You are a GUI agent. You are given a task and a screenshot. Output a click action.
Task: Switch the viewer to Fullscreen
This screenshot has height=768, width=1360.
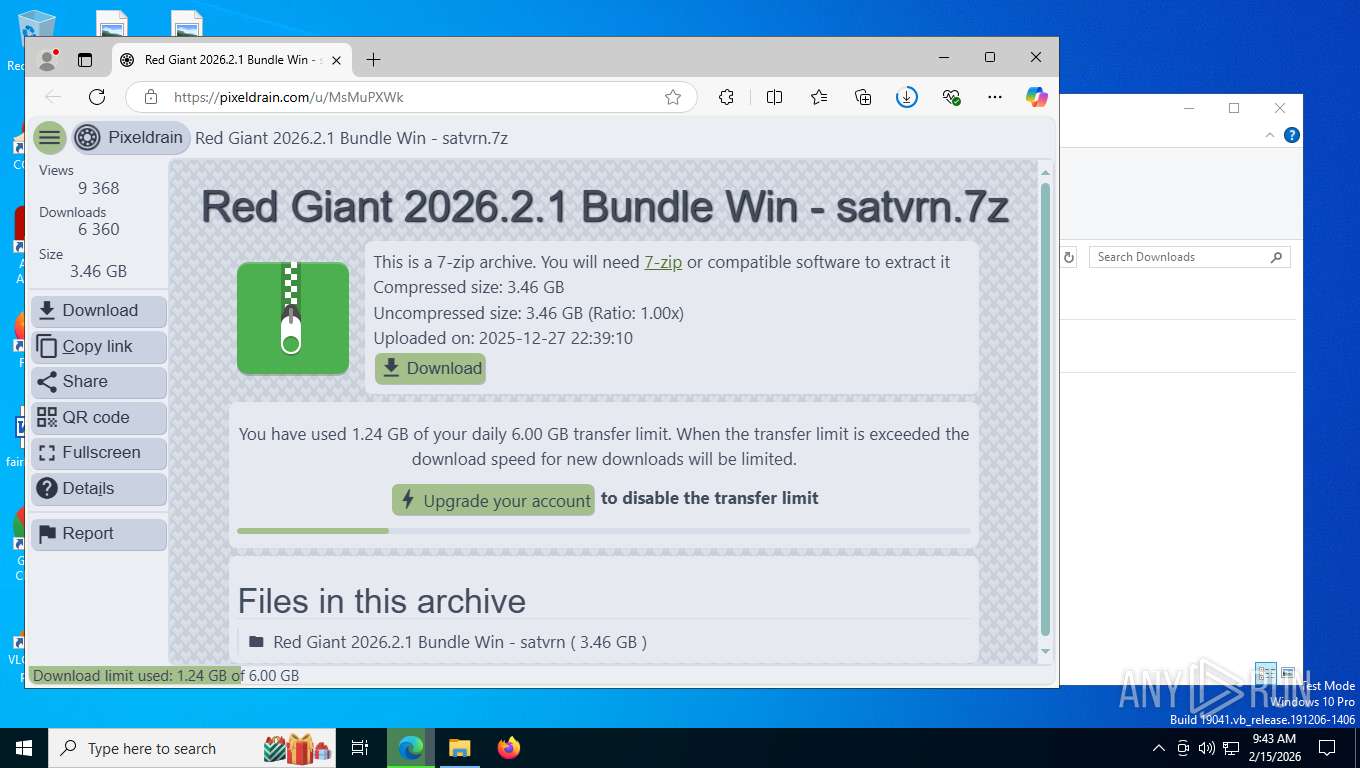point(99,453)
